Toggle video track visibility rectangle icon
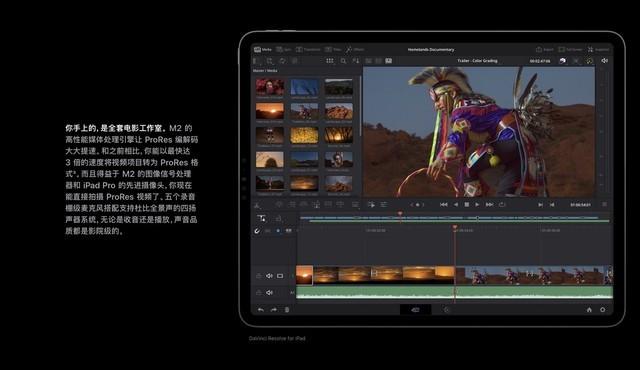This screenshot has height=370, width=640. (280, 276)
